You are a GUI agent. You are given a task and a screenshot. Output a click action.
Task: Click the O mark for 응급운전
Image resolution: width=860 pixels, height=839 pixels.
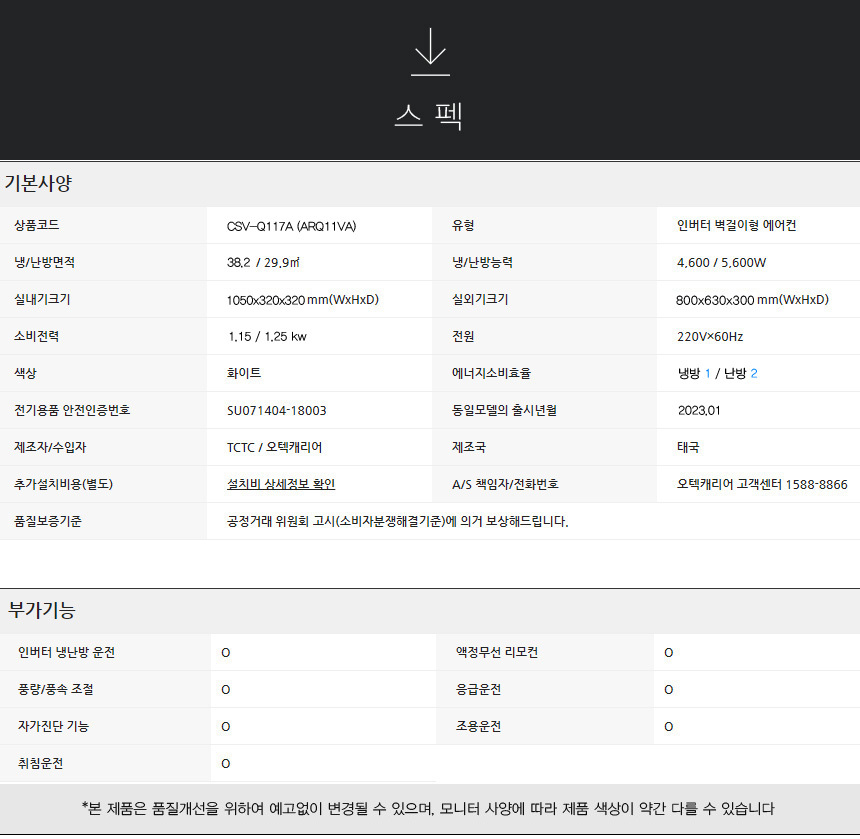(669, 690)
